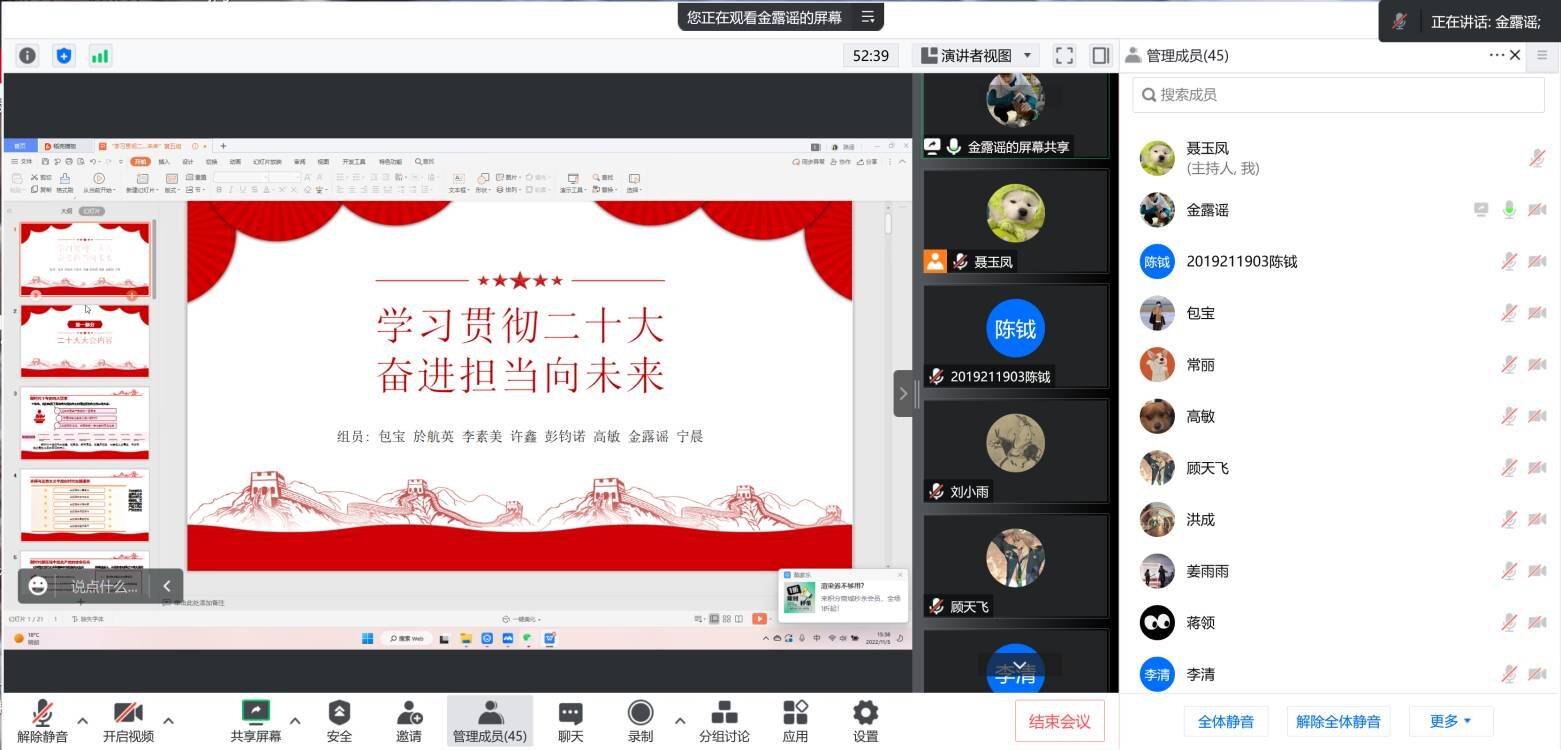This screenshot has width=1561, height=750.
Task: Check the green network signal icon
Action: click(x=100, y=56)
